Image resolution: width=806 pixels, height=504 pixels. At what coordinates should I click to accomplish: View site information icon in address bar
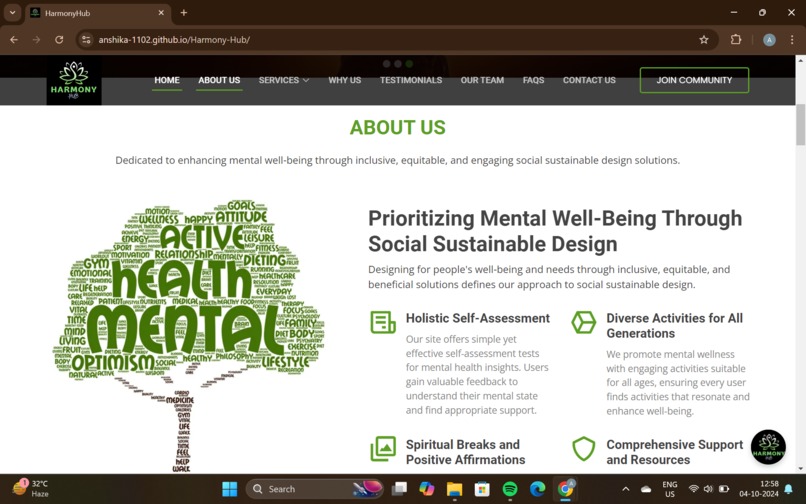(x=86, y=40)
